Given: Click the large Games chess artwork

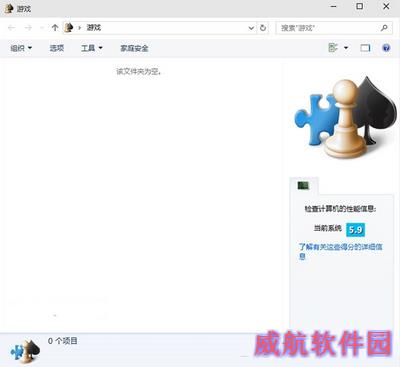Looking at the screenshot, I should [x=345, y=118].
